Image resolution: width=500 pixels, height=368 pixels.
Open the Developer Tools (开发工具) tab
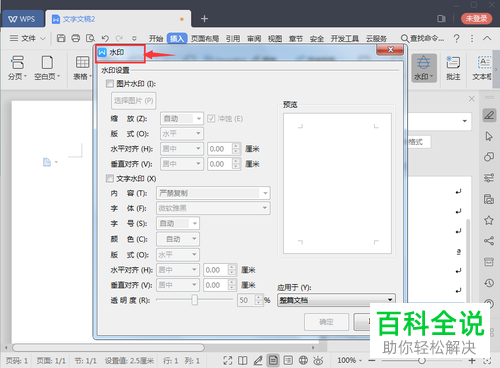(345, 39)
